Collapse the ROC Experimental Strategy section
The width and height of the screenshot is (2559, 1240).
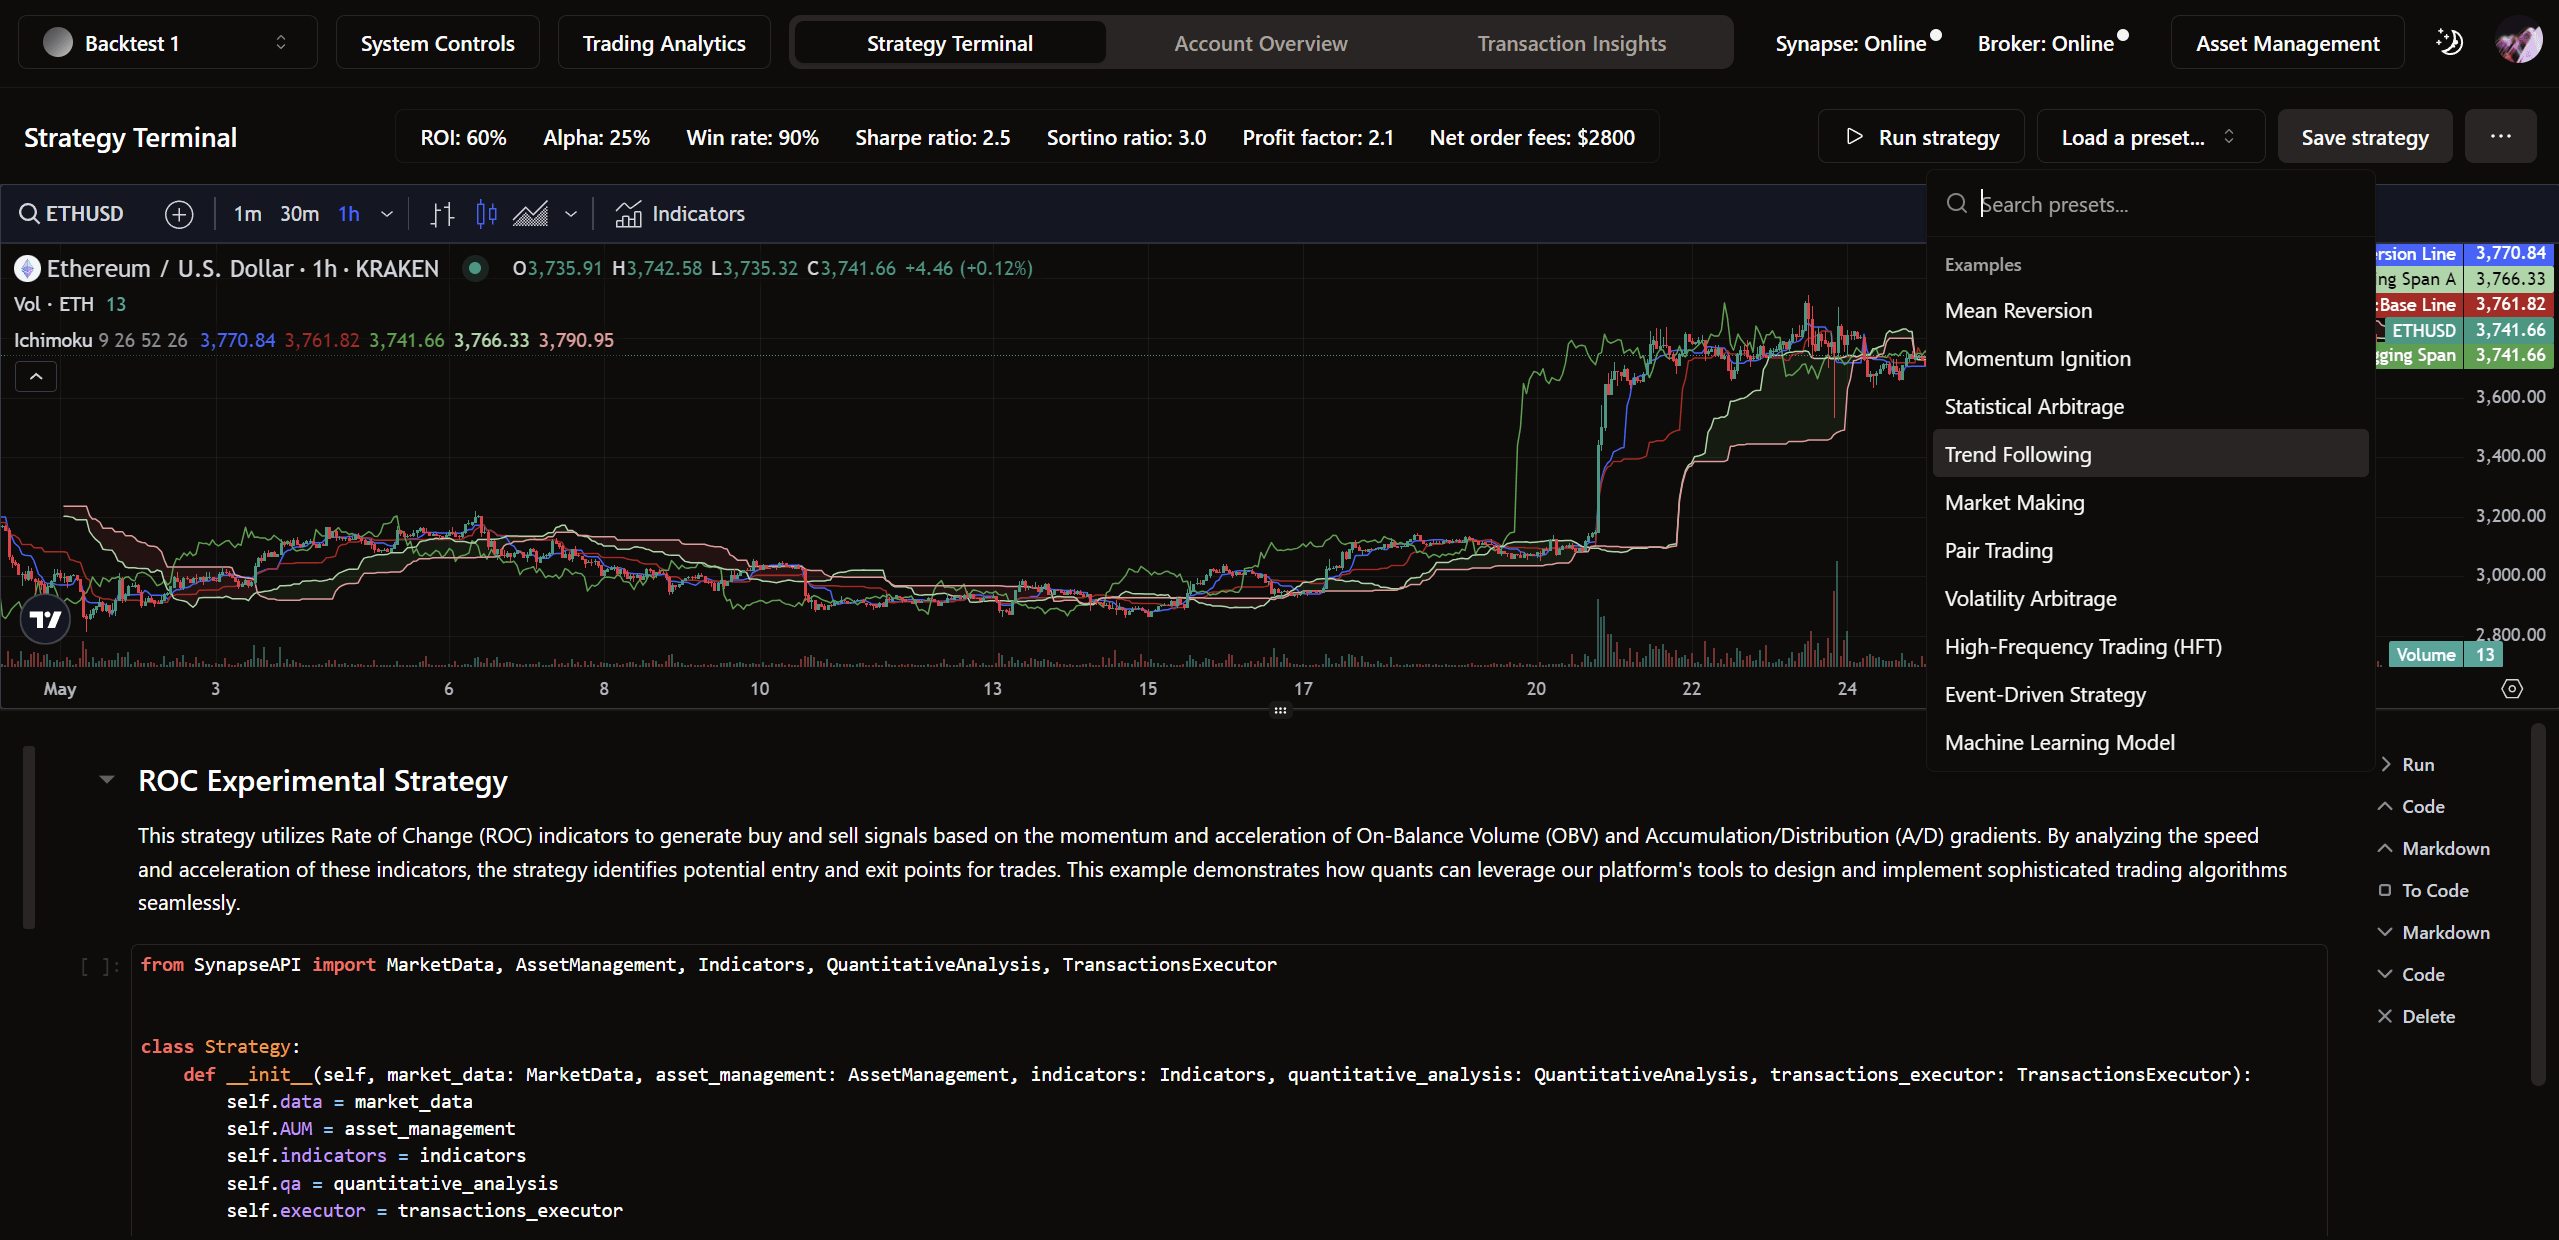(107, 780)
